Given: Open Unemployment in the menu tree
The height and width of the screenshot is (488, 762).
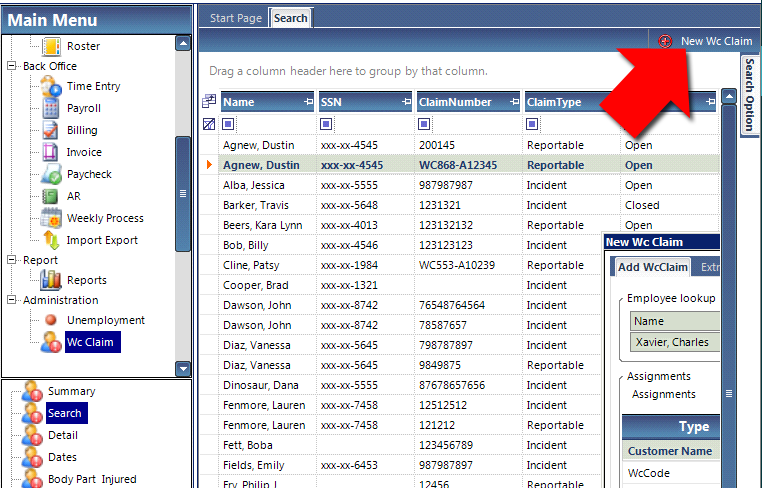Looking at the screenshot, I should [x=106, y=320].
